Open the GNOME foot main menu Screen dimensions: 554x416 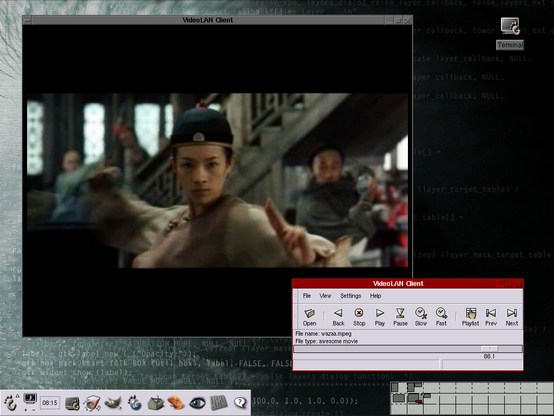coord(11,403)
